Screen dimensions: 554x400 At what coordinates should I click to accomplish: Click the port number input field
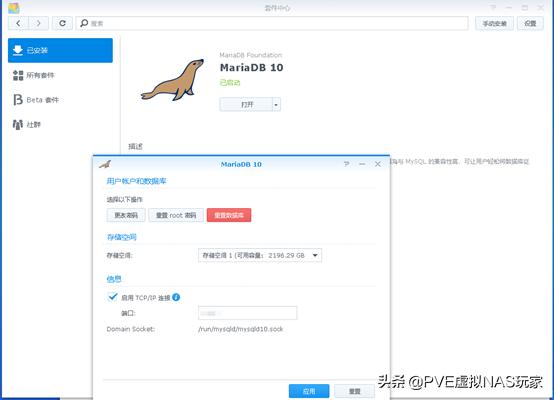tap(247, 313)
